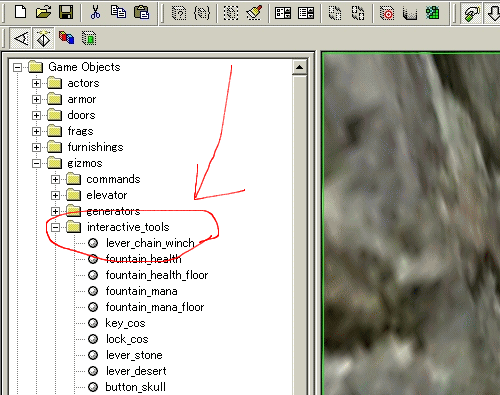Expand the commands folder
500x395 pixels.
coord(55,179)
